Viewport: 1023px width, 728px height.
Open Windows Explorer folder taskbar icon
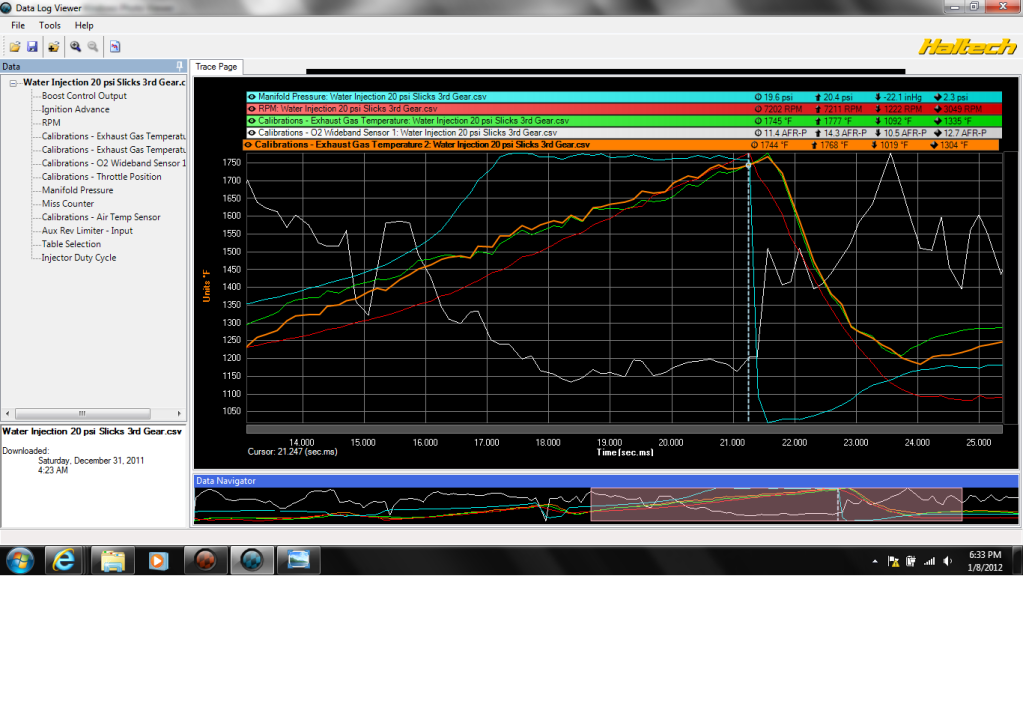click(x=112, y=560)
